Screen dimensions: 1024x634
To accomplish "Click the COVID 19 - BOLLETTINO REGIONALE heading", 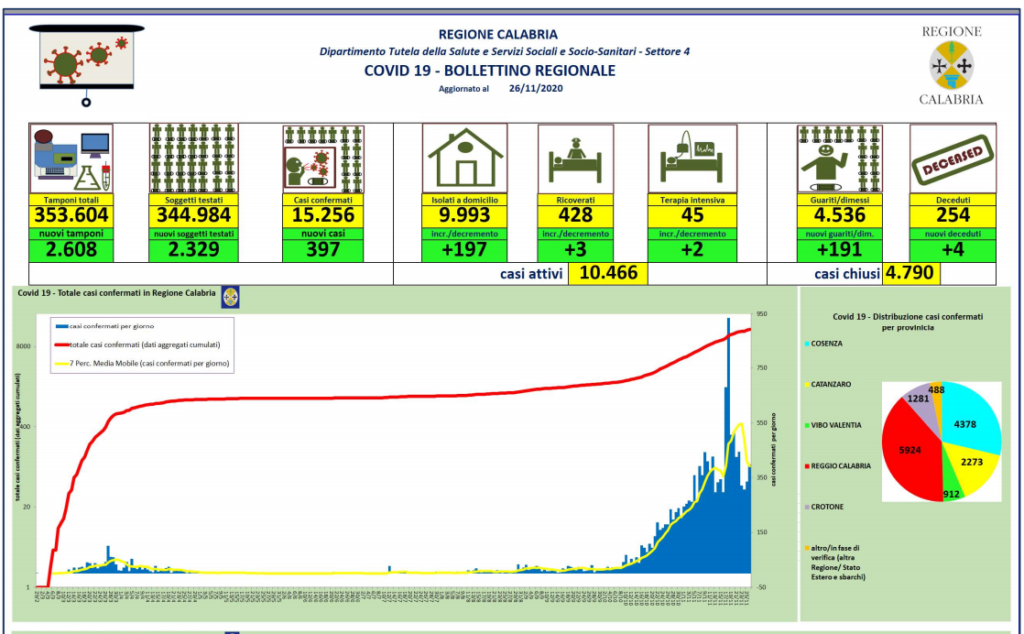I will coord(489,71).
